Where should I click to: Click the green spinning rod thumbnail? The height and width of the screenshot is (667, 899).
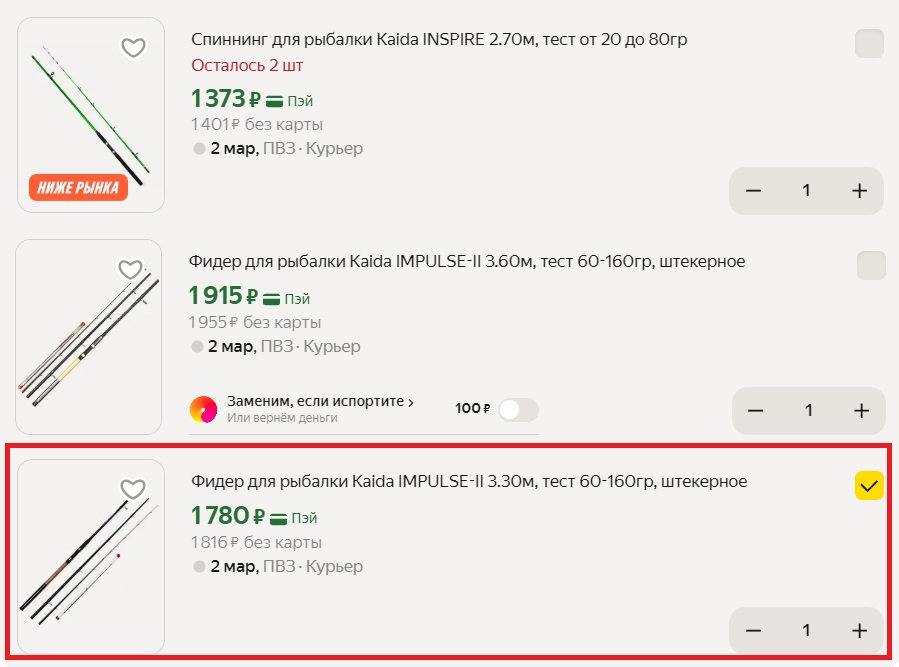[x=90, y=110]
